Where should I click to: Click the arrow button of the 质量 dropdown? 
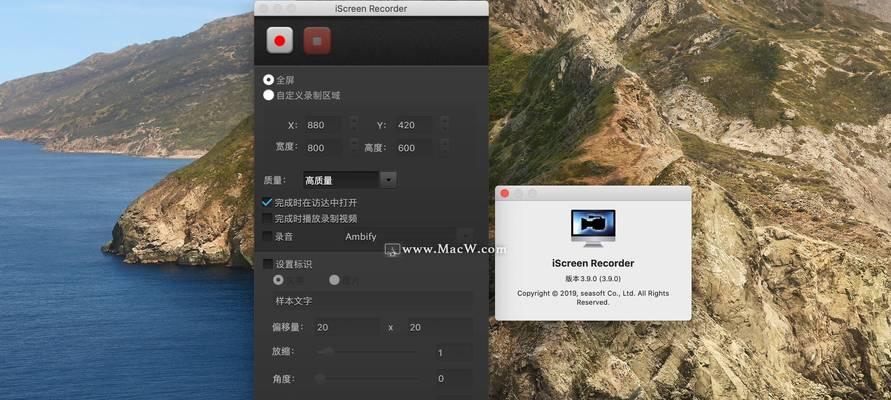(388, 180)
